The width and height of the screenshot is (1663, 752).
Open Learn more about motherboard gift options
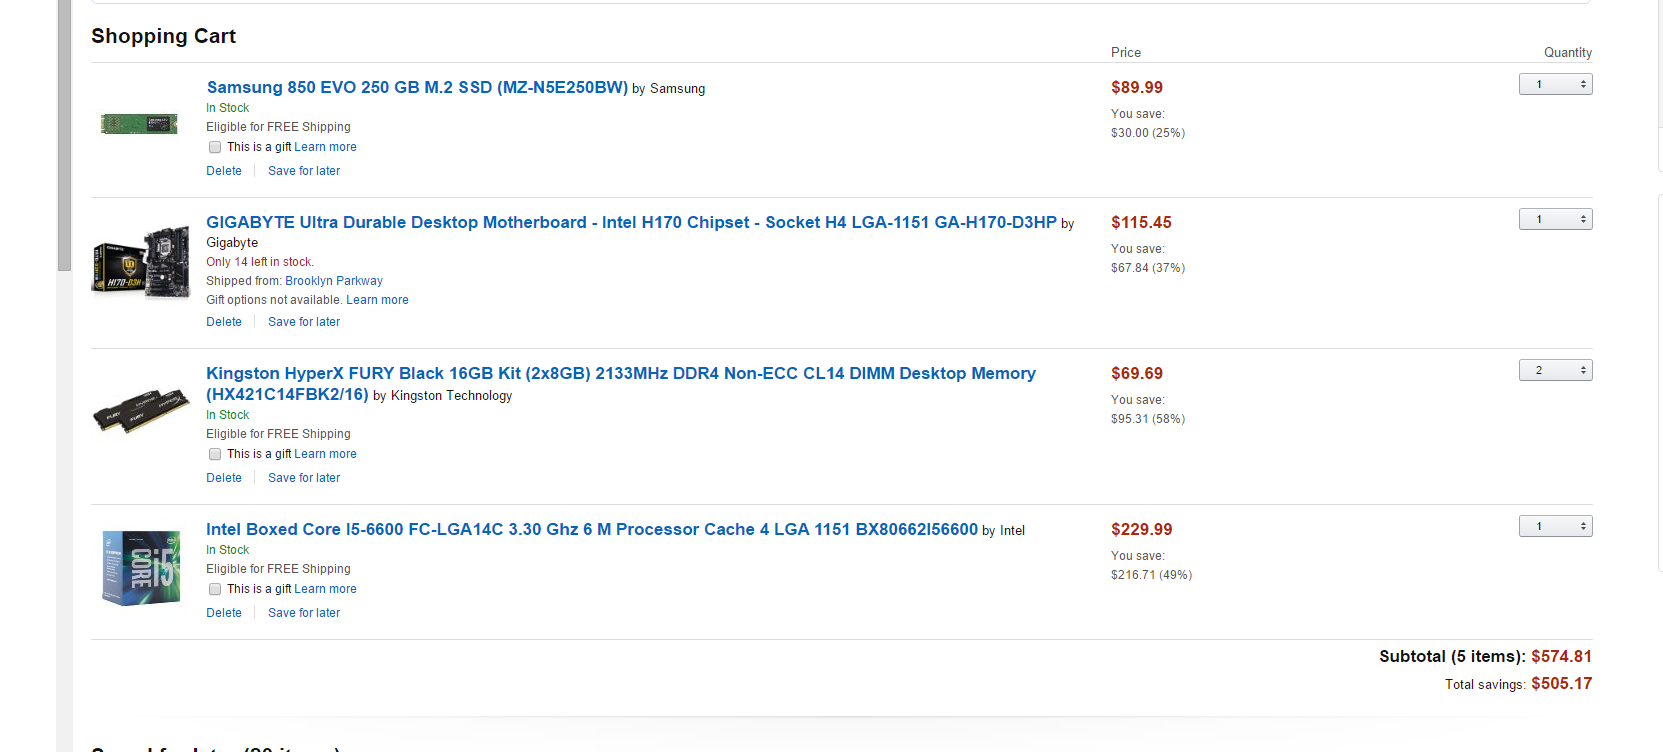(x=377, y=300)
